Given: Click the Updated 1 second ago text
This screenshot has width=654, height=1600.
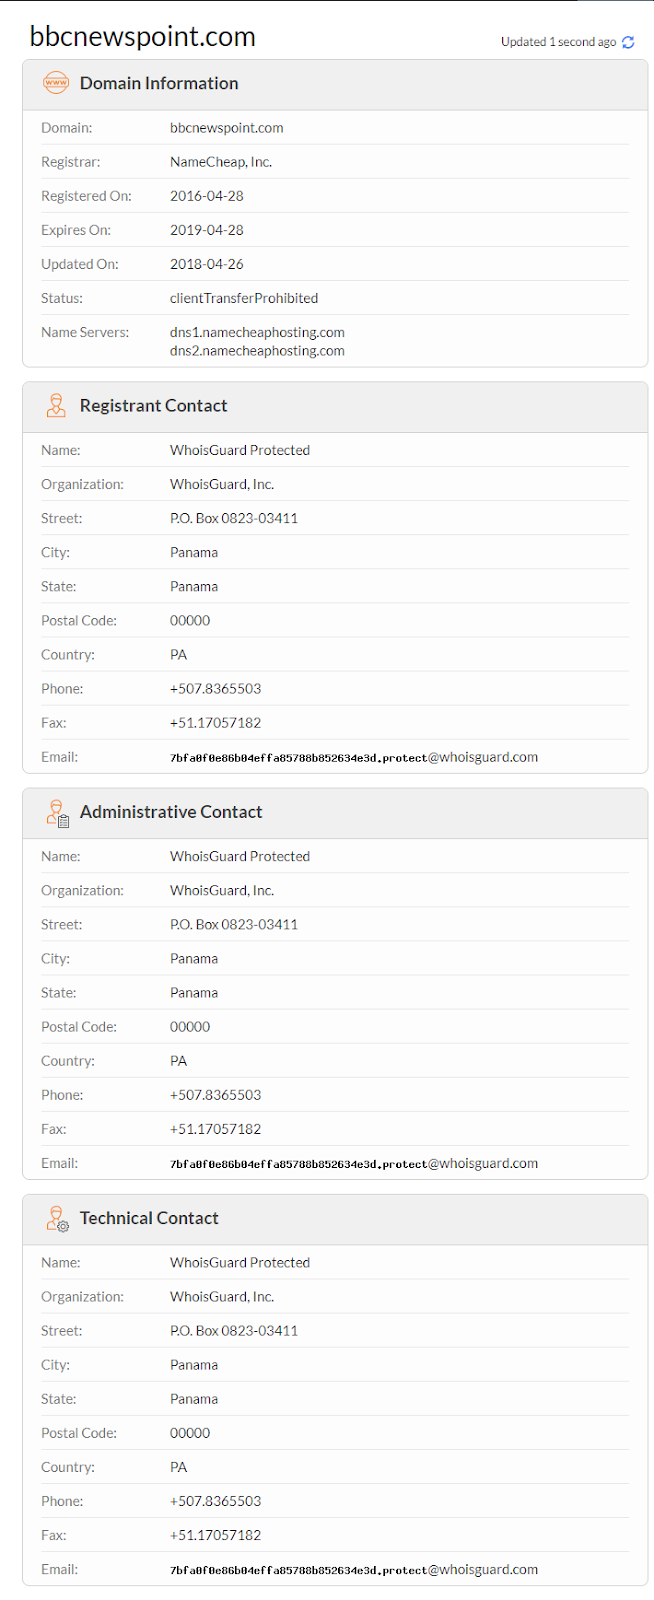Looking at the screenshot, I should [x=558, y=42].
